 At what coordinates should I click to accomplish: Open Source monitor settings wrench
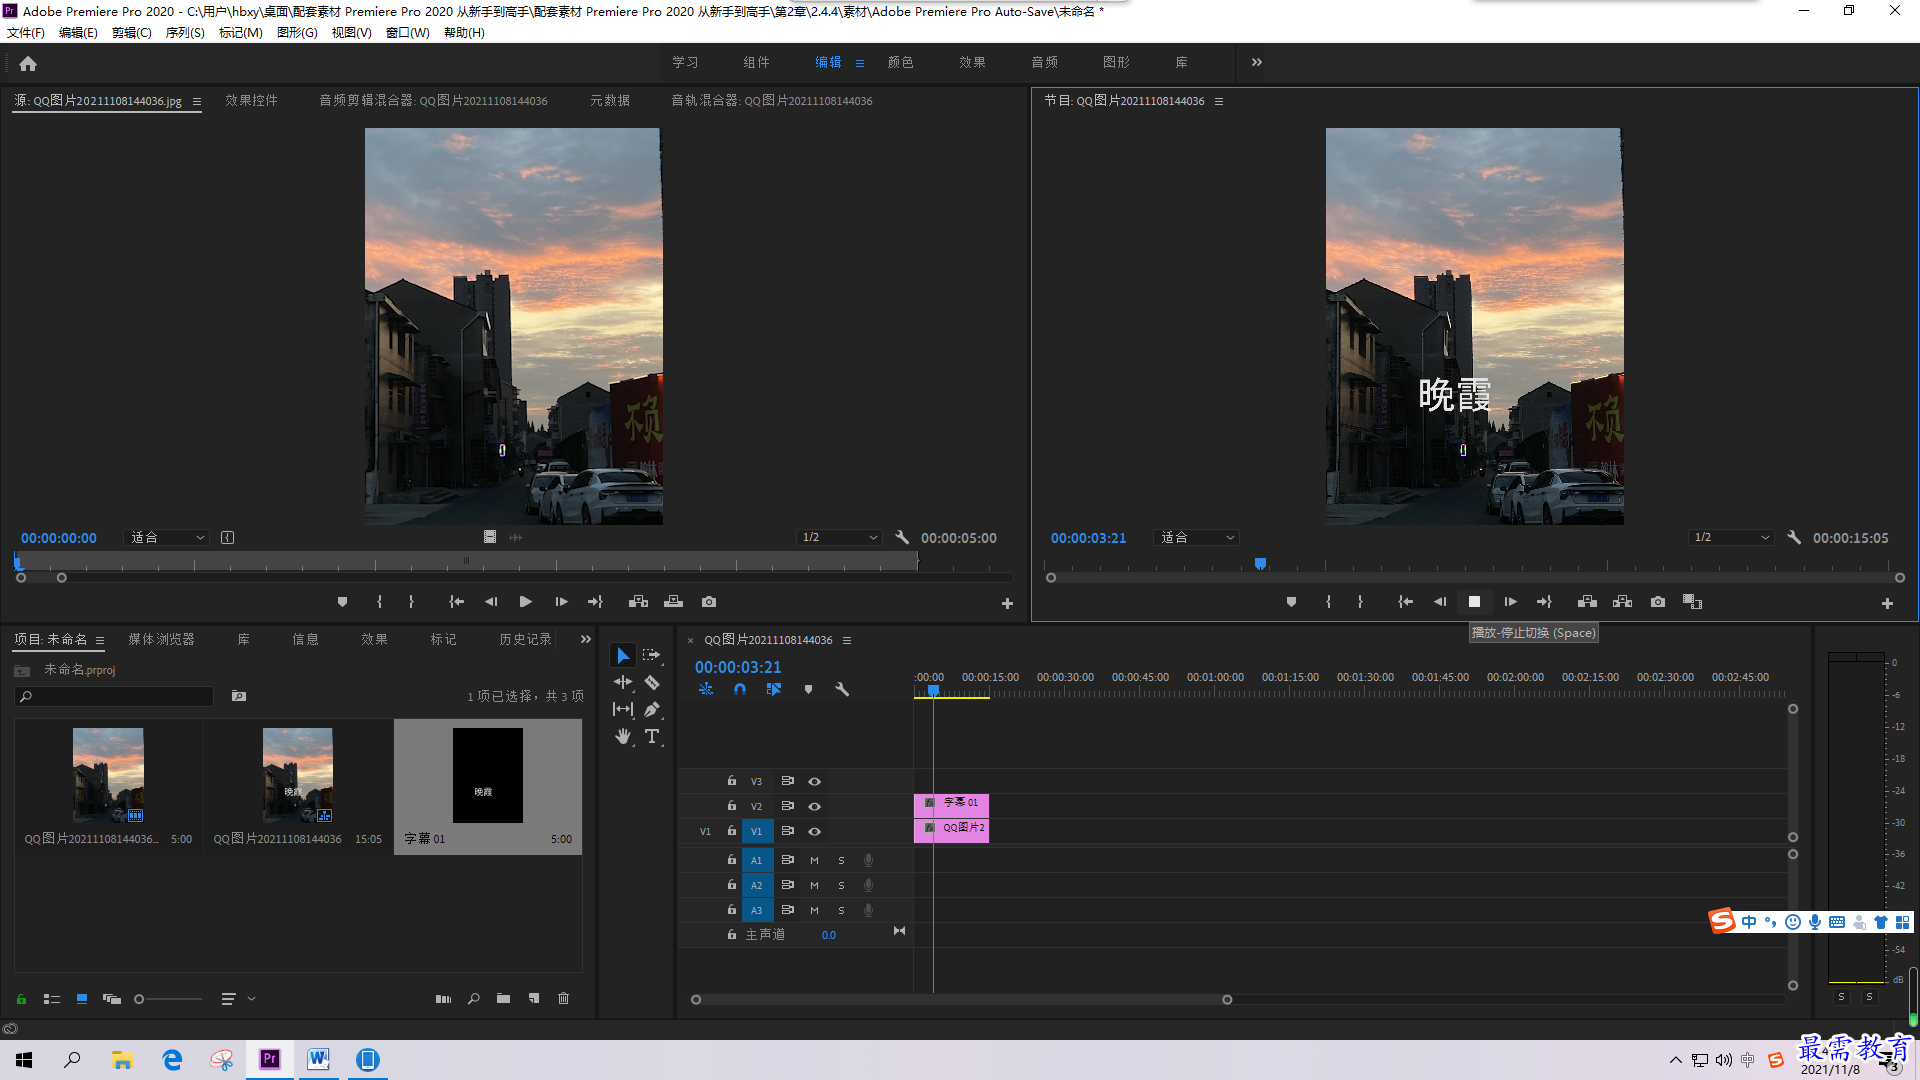point(902,538)
